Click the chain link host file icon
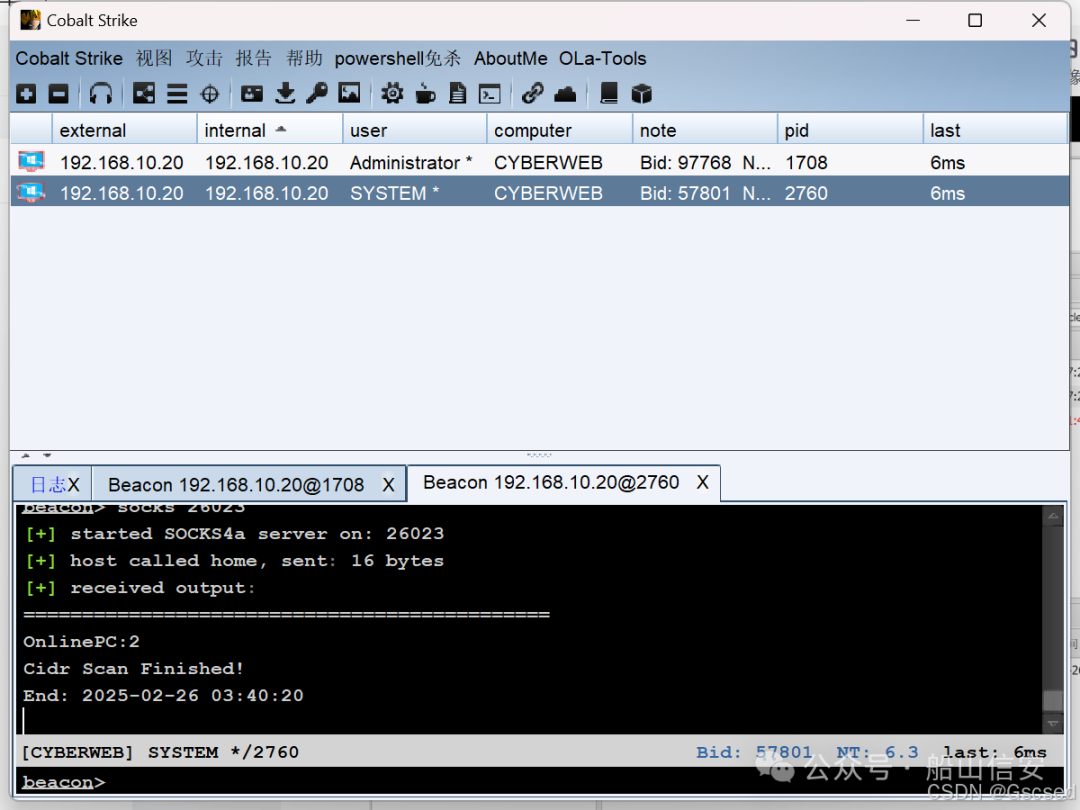 [532, 94]
